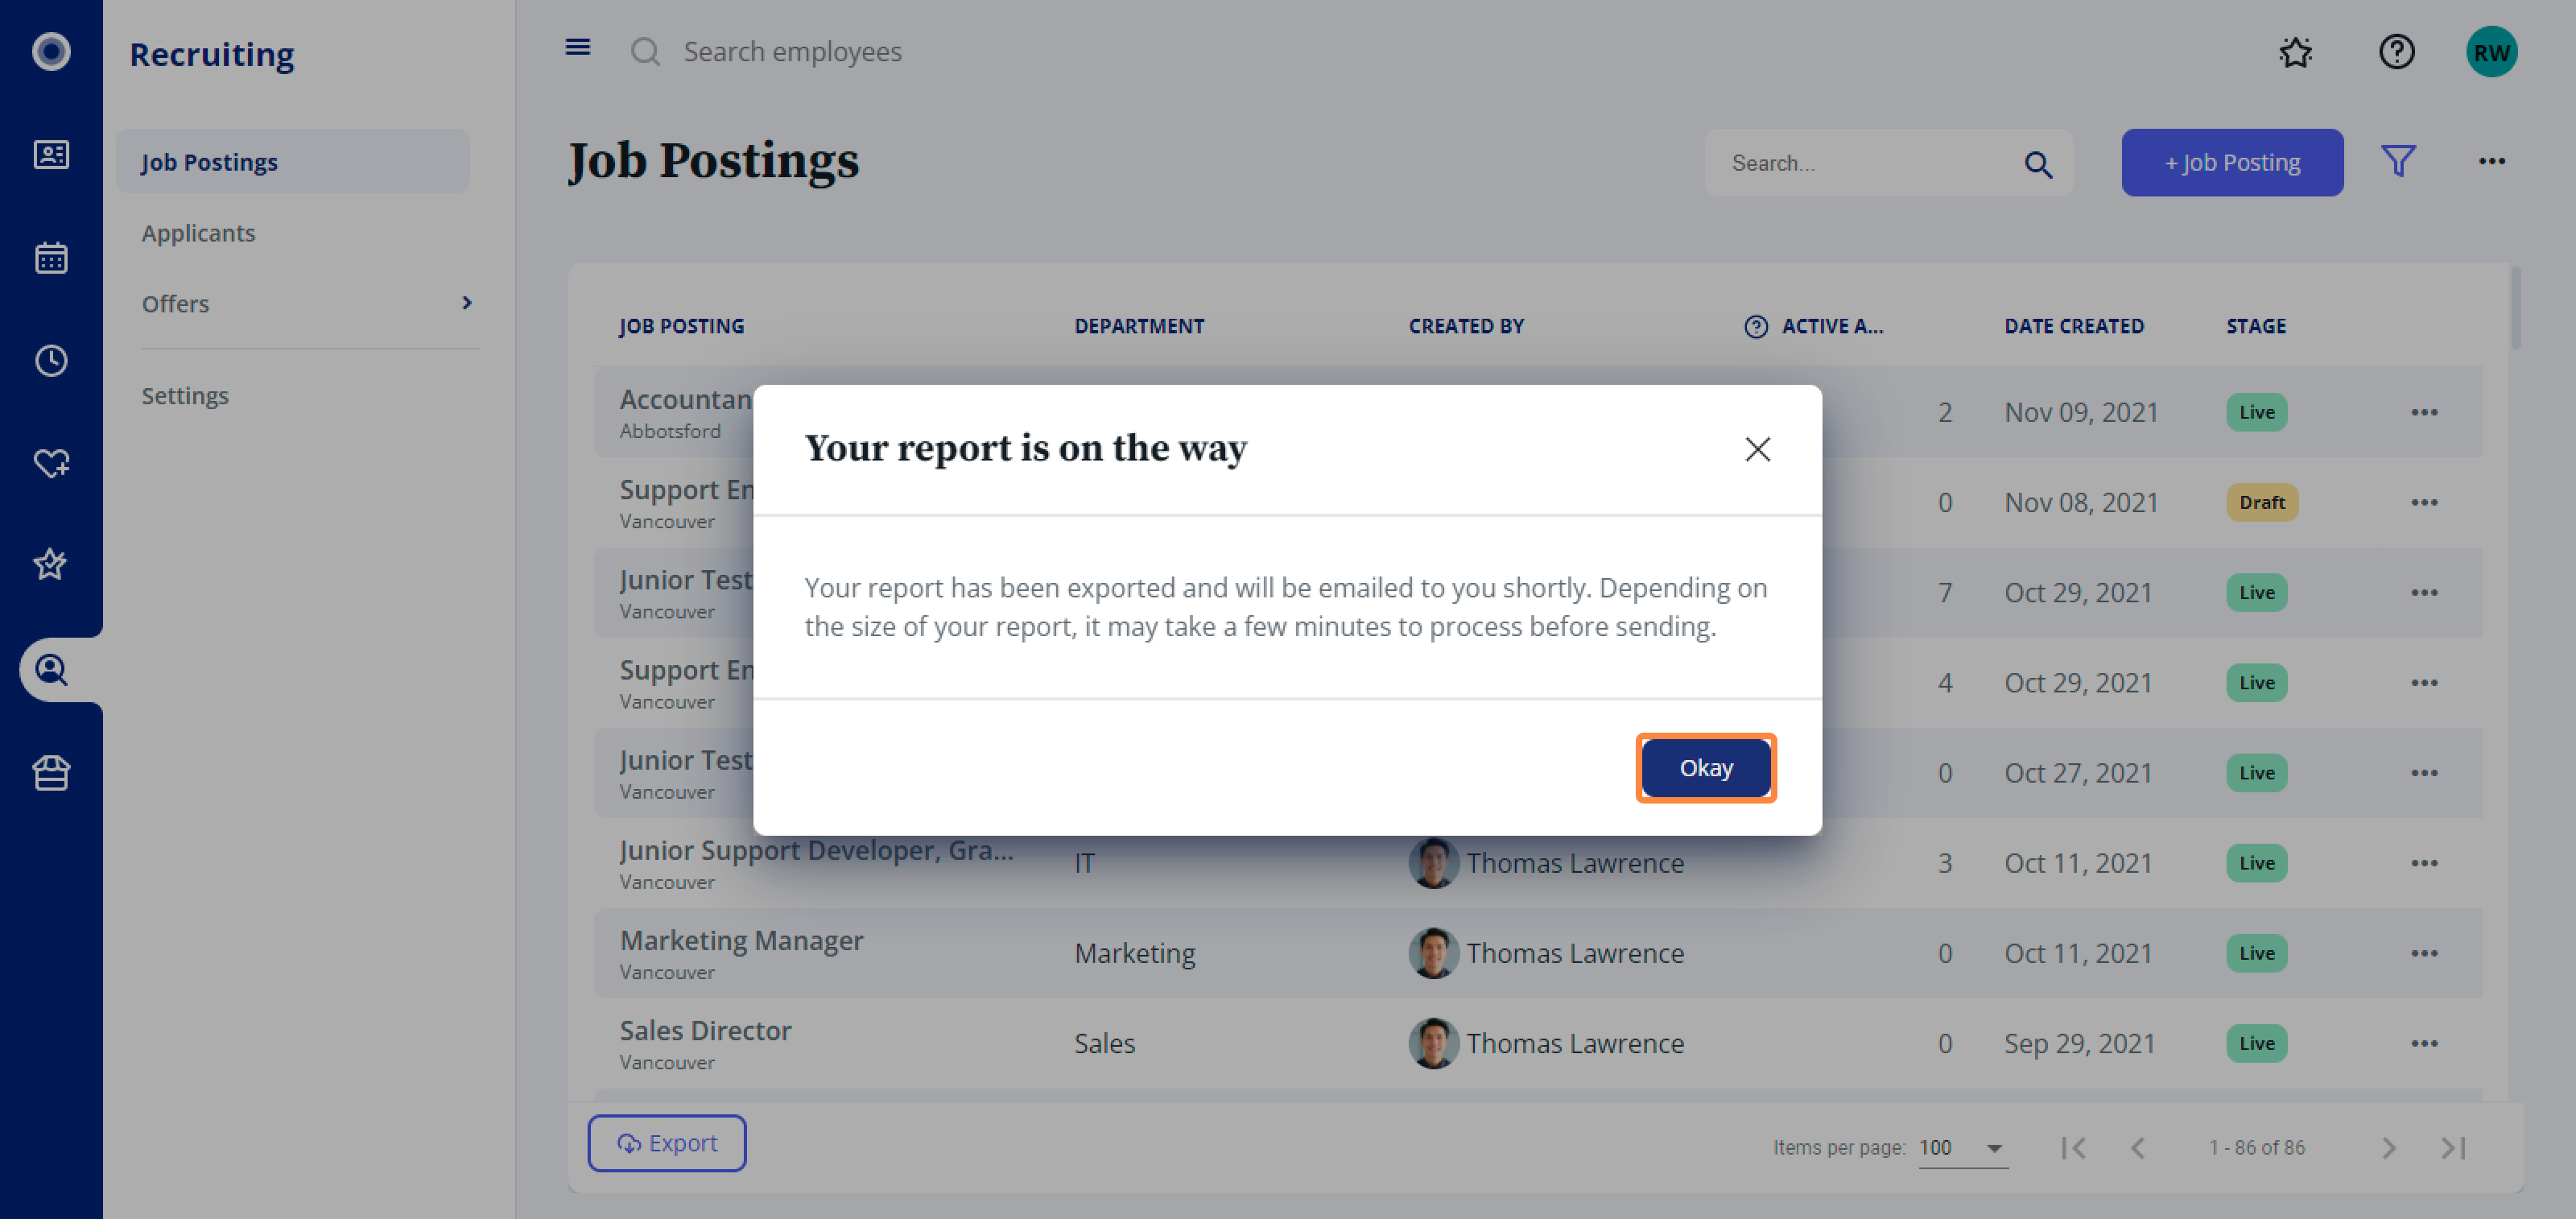Sort by Department column header
The width and height of the screenshot is (2576, 1219).
coord(1139,327)
